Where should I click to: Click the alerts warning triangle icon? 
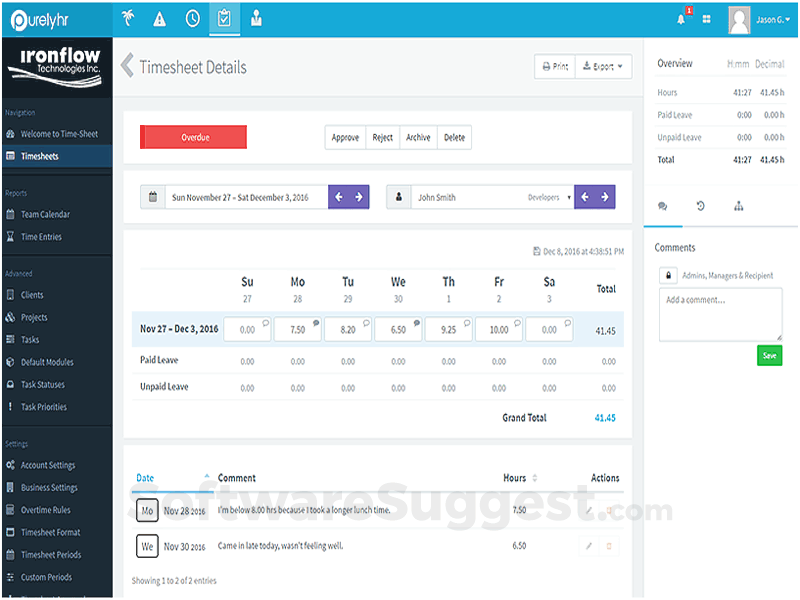158,17
